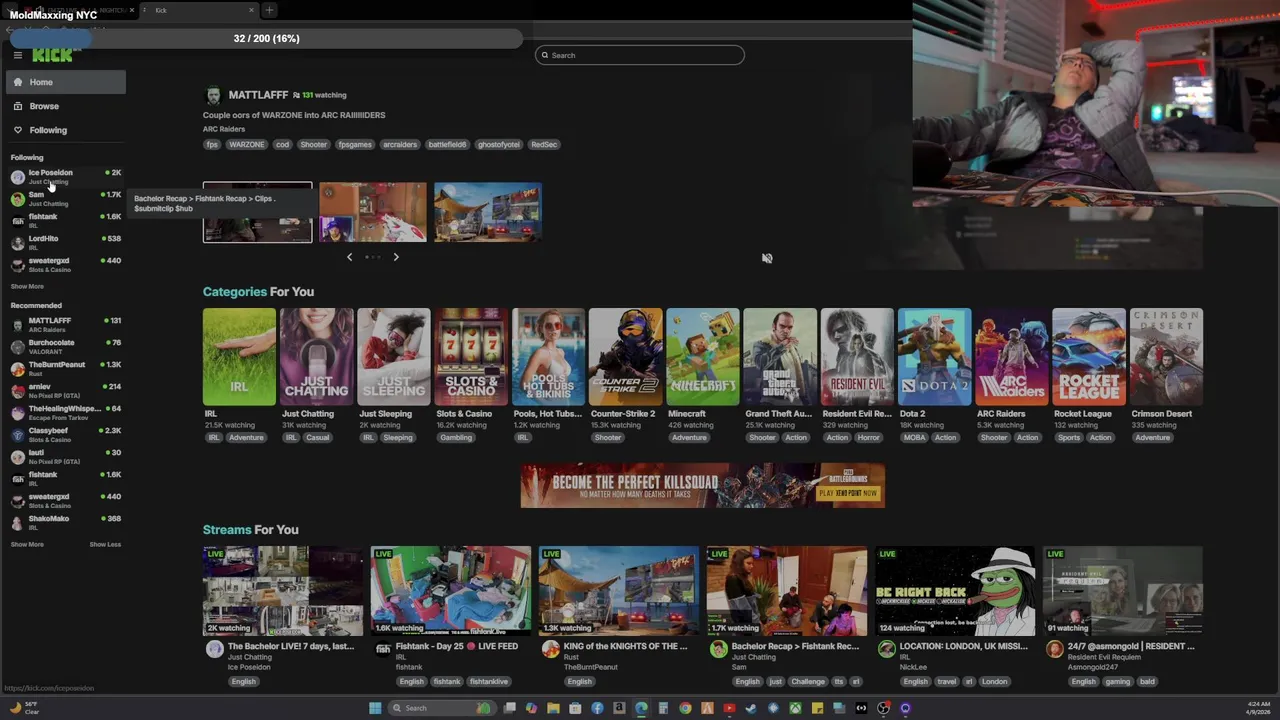Click the MOBA tag under Dota 2
This screenshot has width=1280, height=720.
coord(914,437)
